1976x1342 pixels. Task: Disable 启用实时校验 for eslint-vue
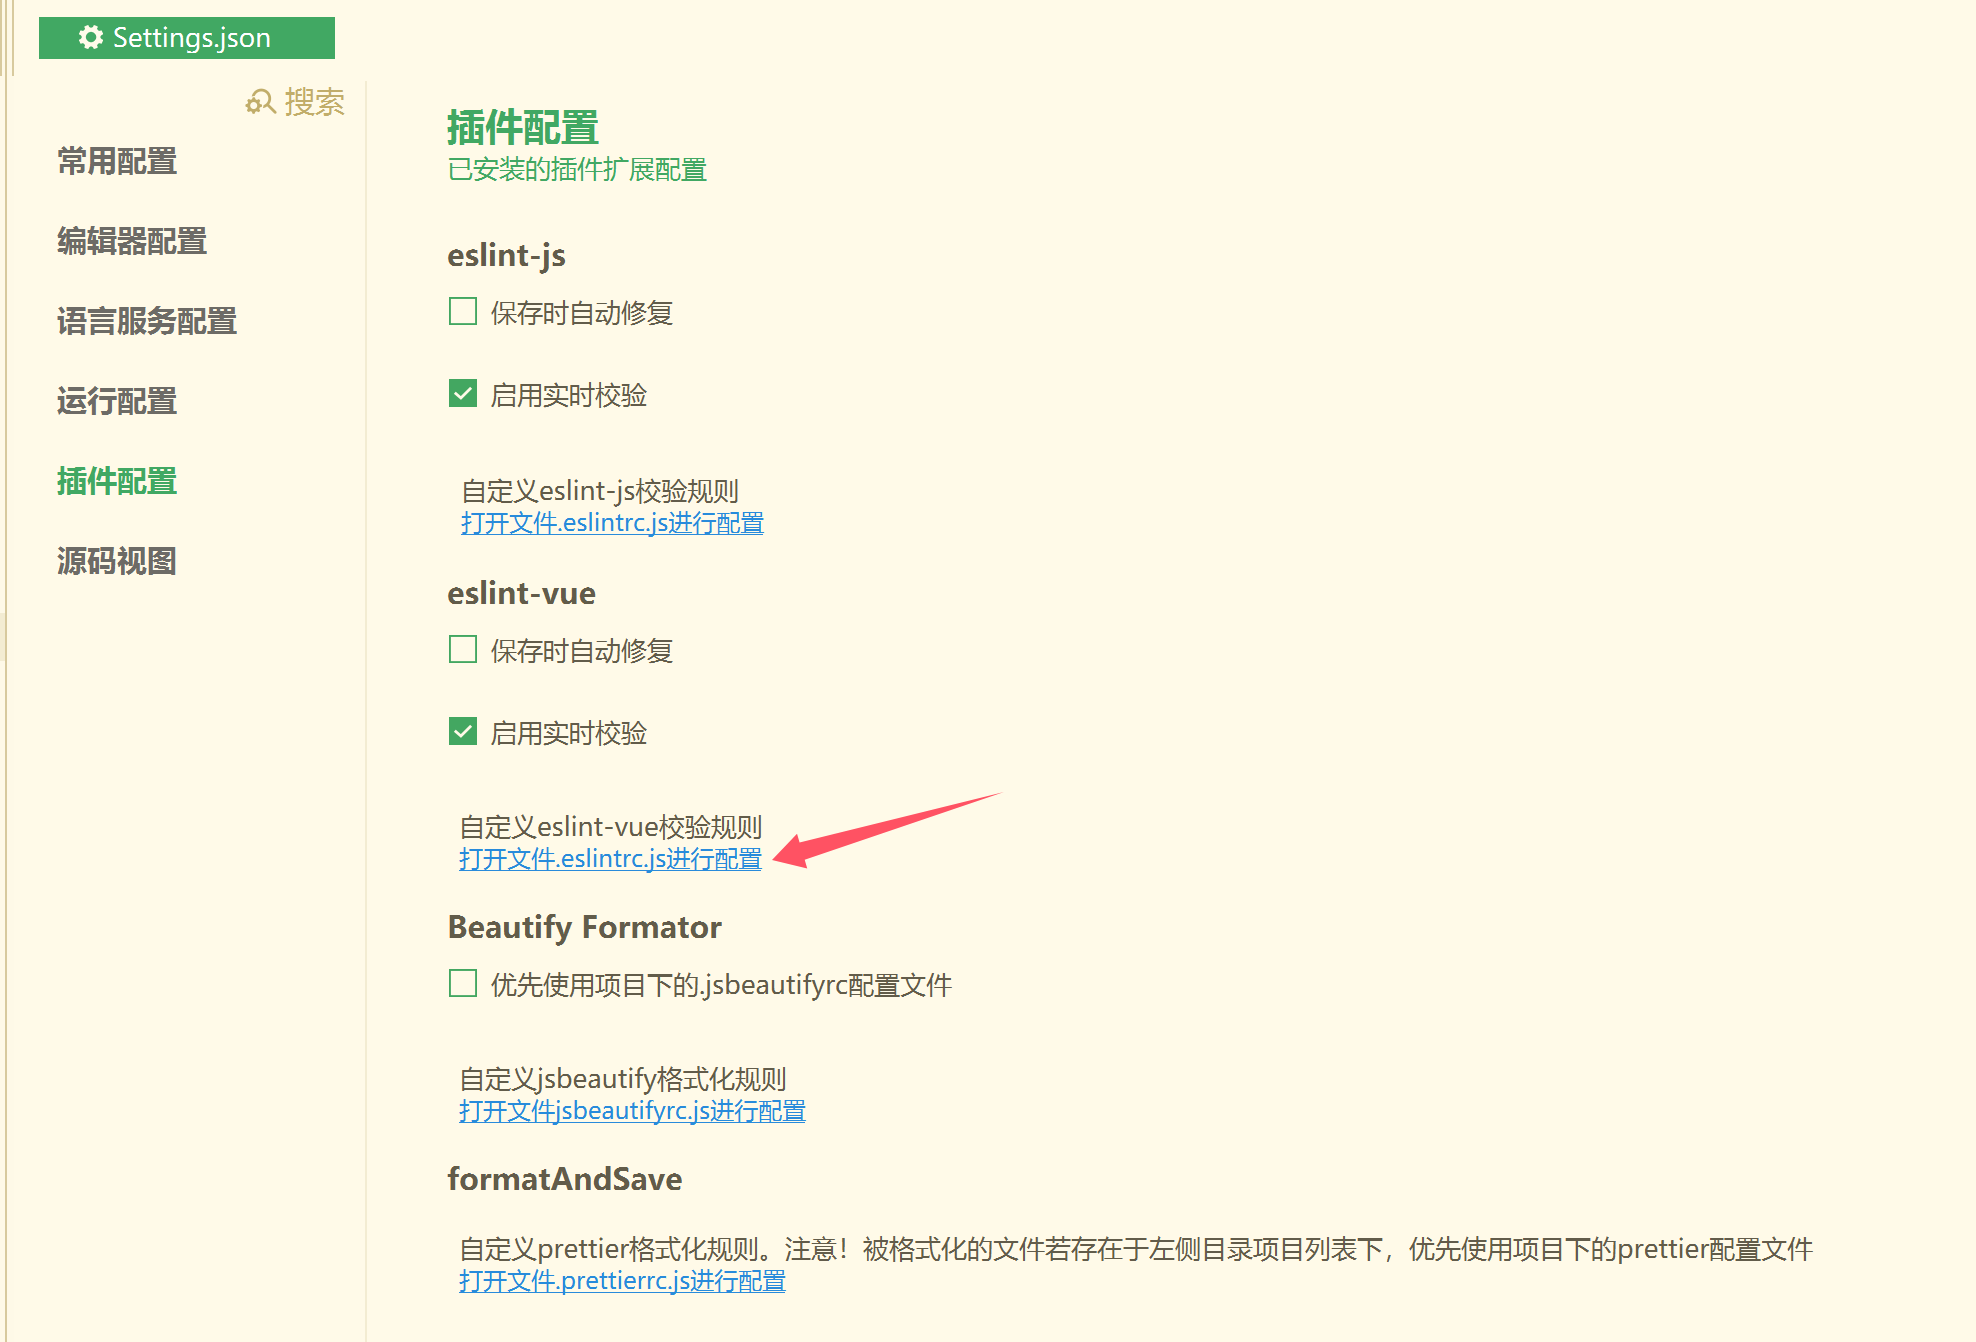462,731
